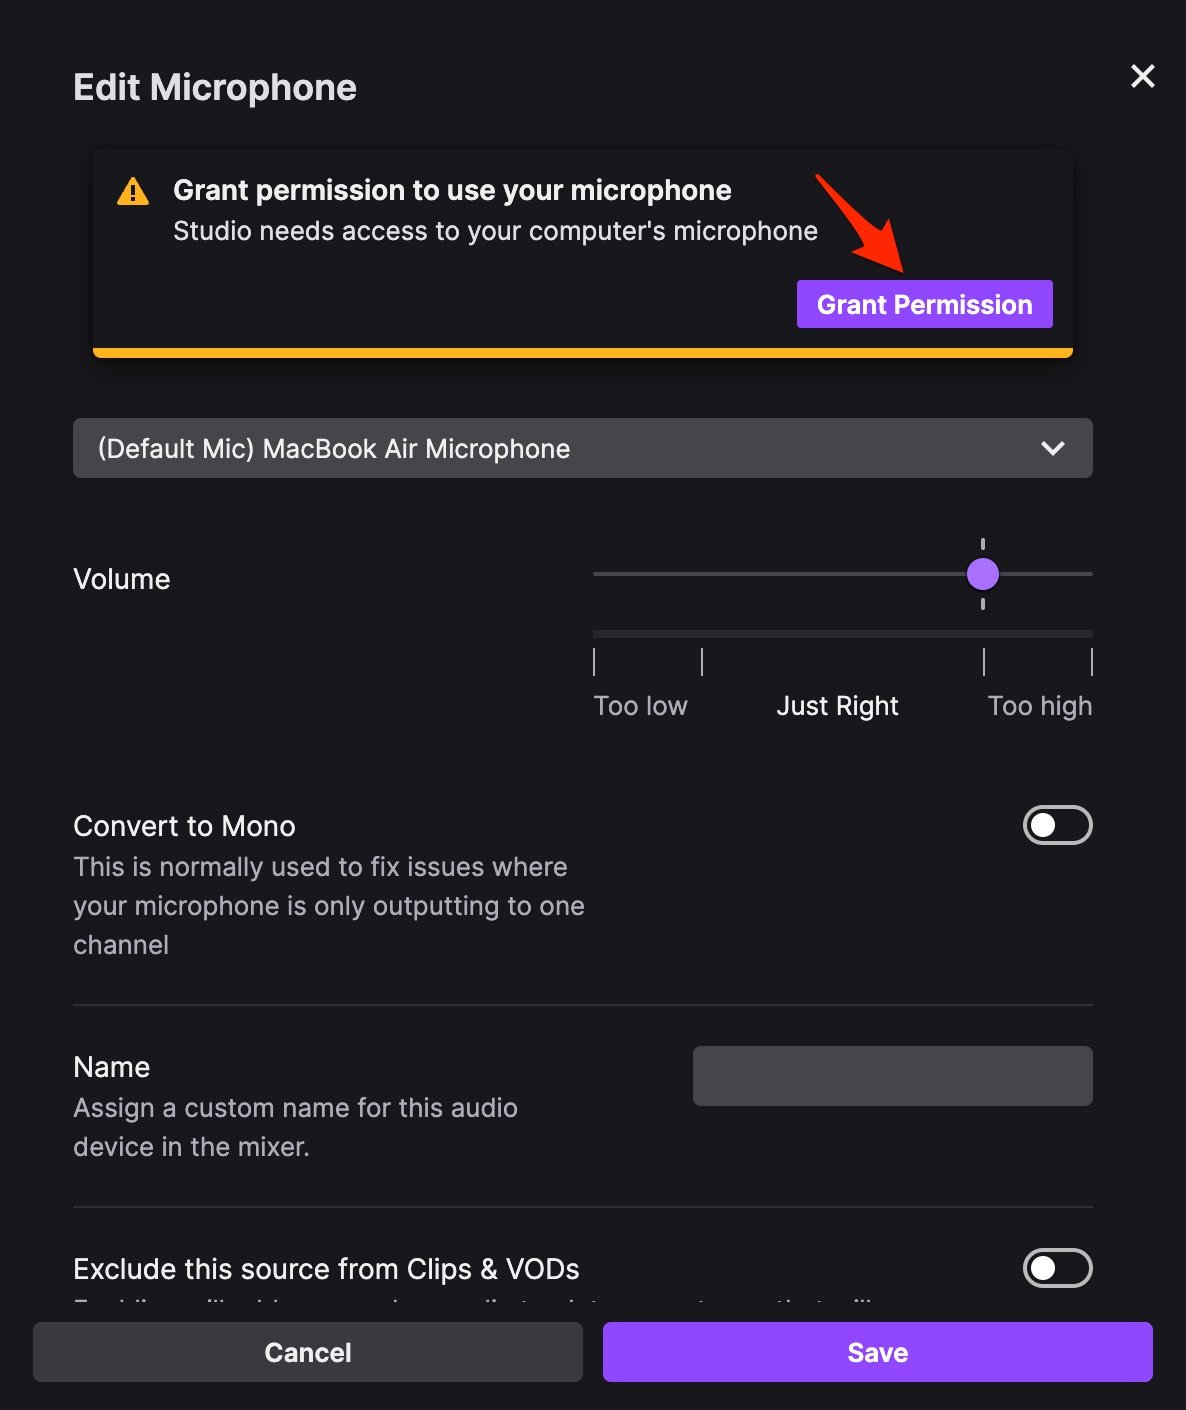Click the Convert to Mono label text

(x=183, y=825)
